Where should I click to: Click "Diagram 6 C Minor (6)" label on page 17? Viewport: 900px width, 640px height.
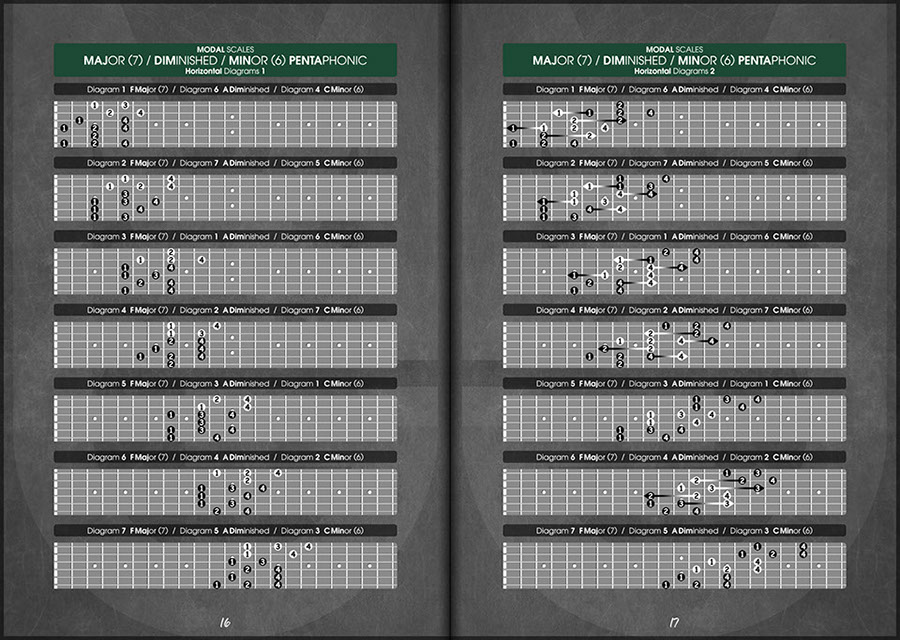coord(771,236)
